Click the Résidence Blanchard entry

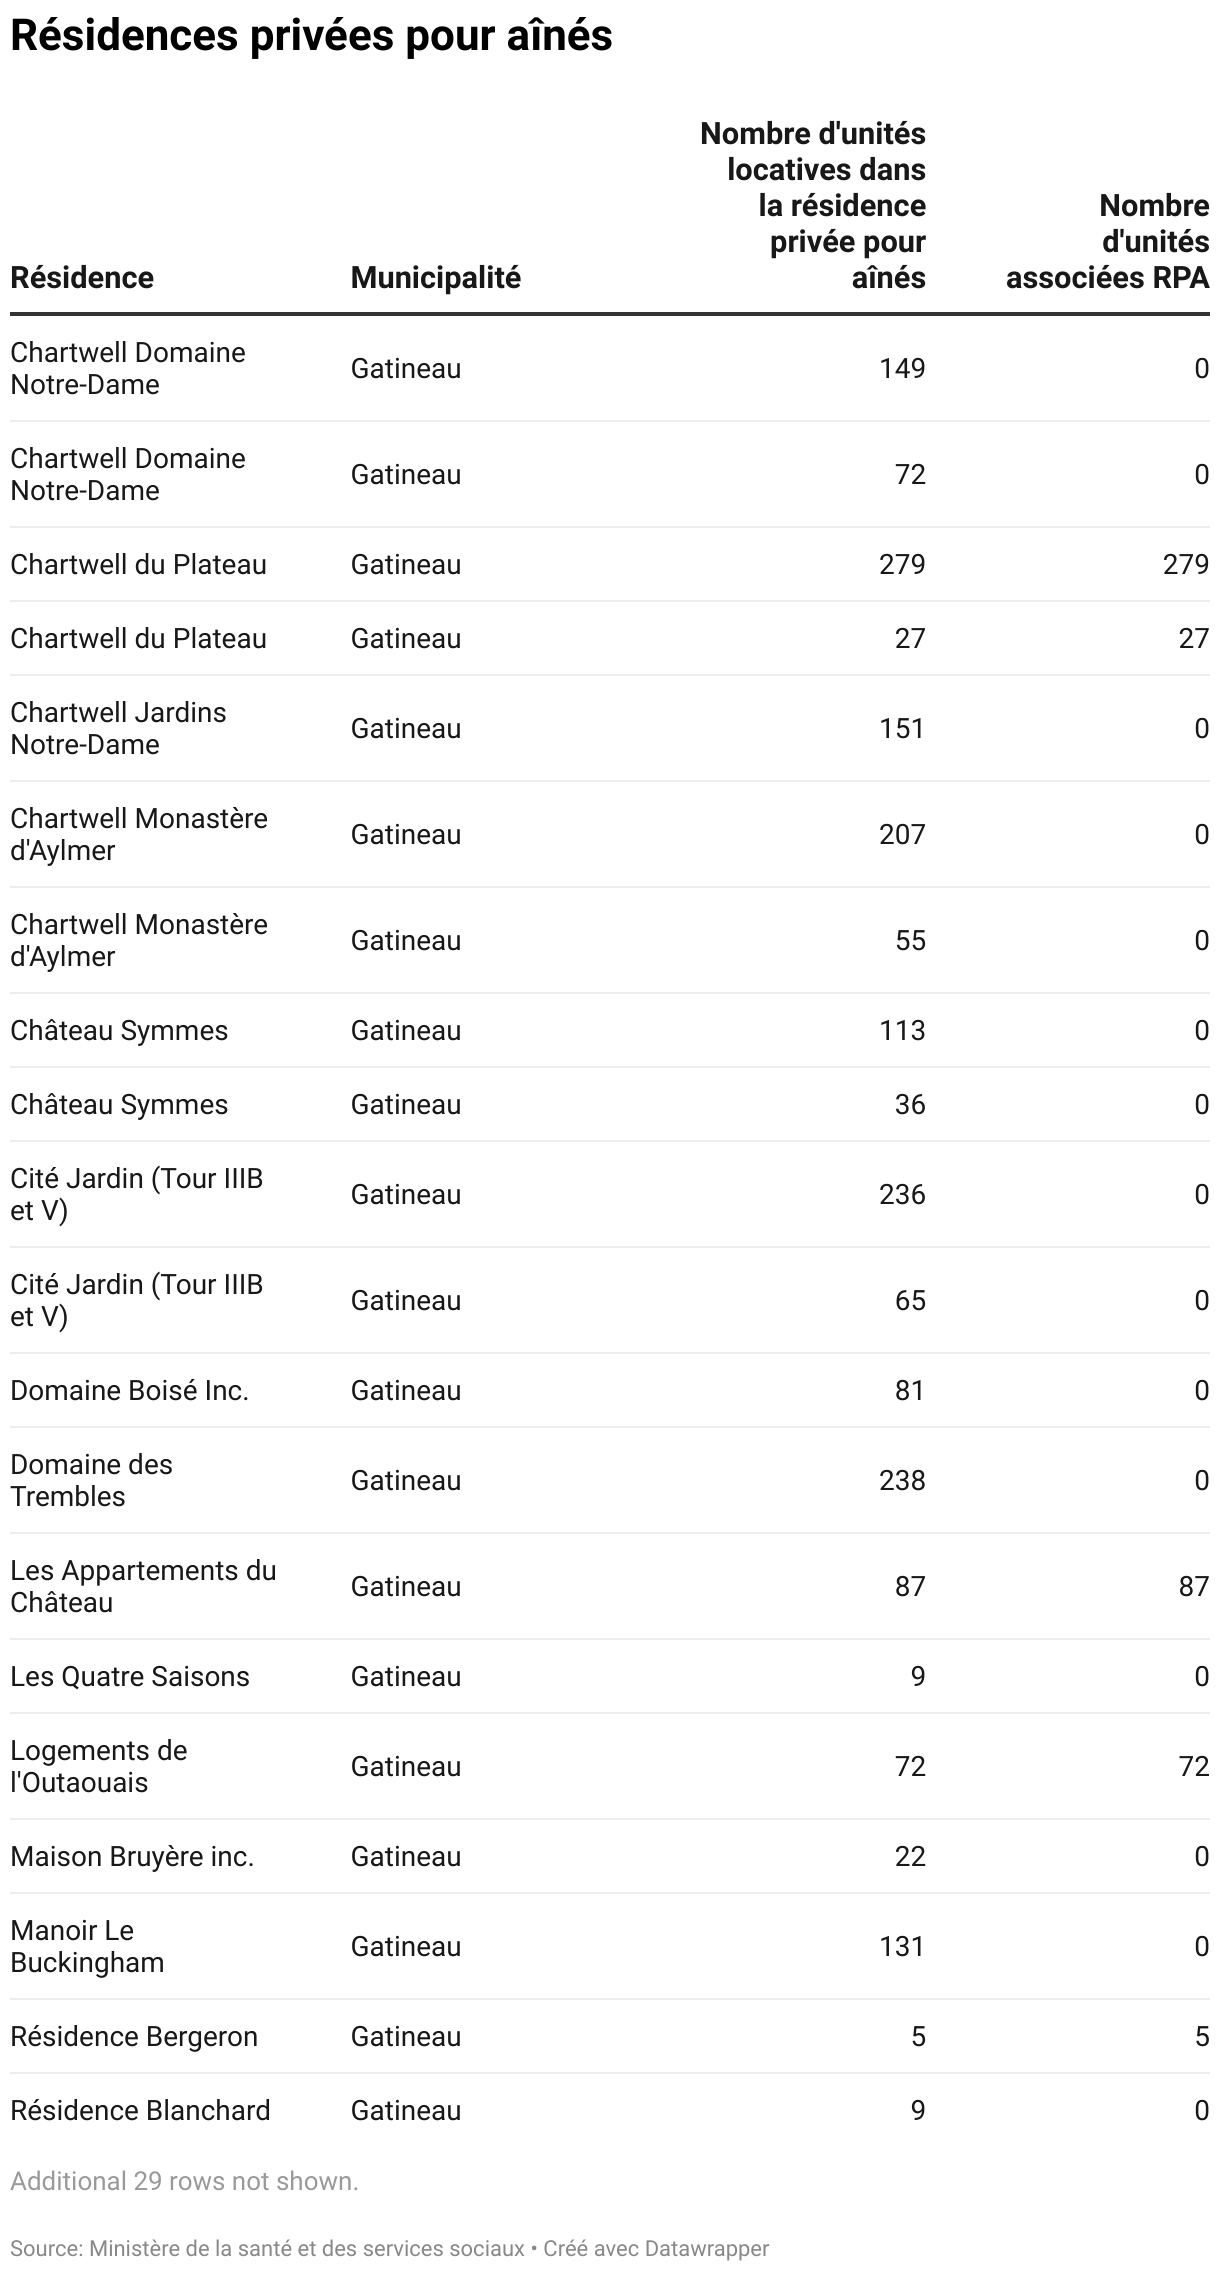[140, 2110]
